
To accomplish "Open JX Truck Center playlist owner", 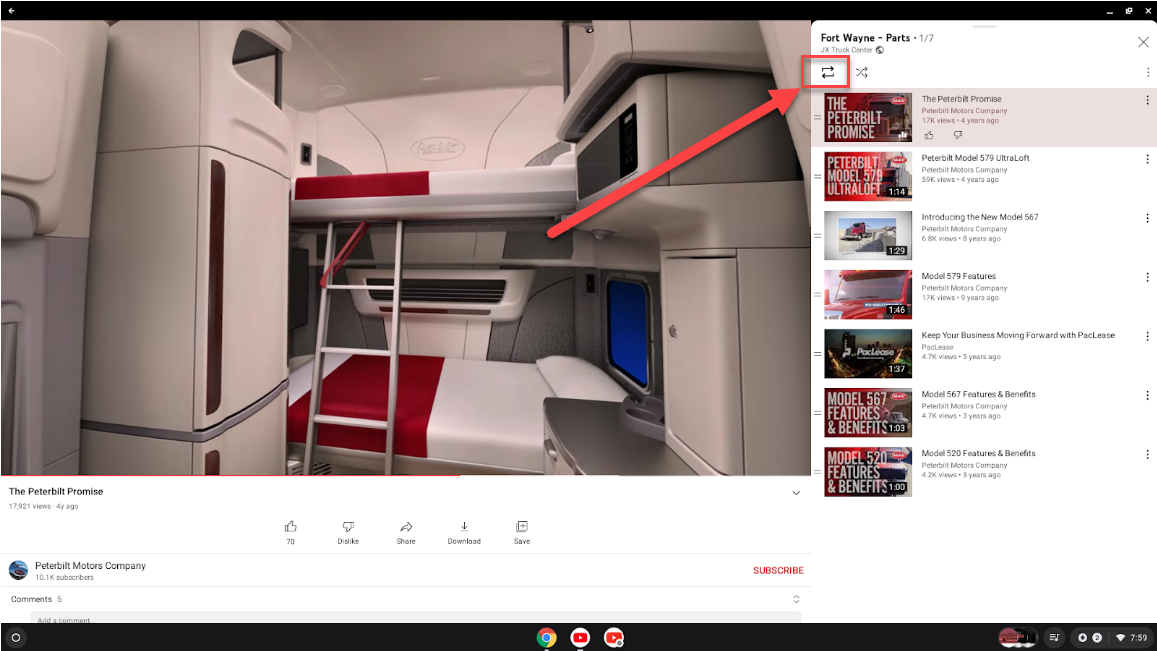I will pos(846,50).
